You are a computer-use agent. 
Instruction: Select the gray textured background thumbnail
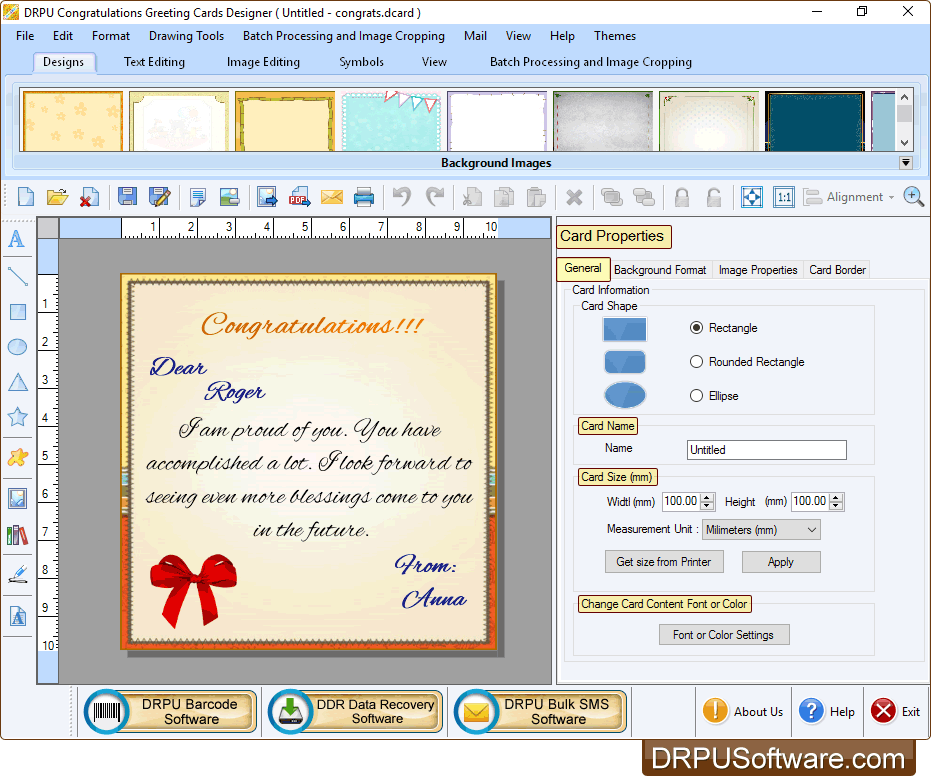pos(603,121)
